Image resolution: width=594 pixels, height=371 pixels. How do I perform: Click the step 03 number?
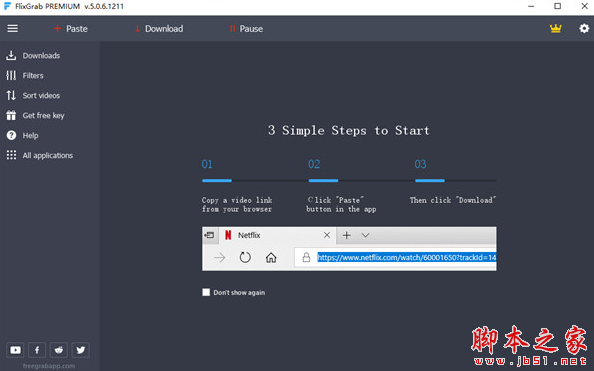click(x=420, y=164)
